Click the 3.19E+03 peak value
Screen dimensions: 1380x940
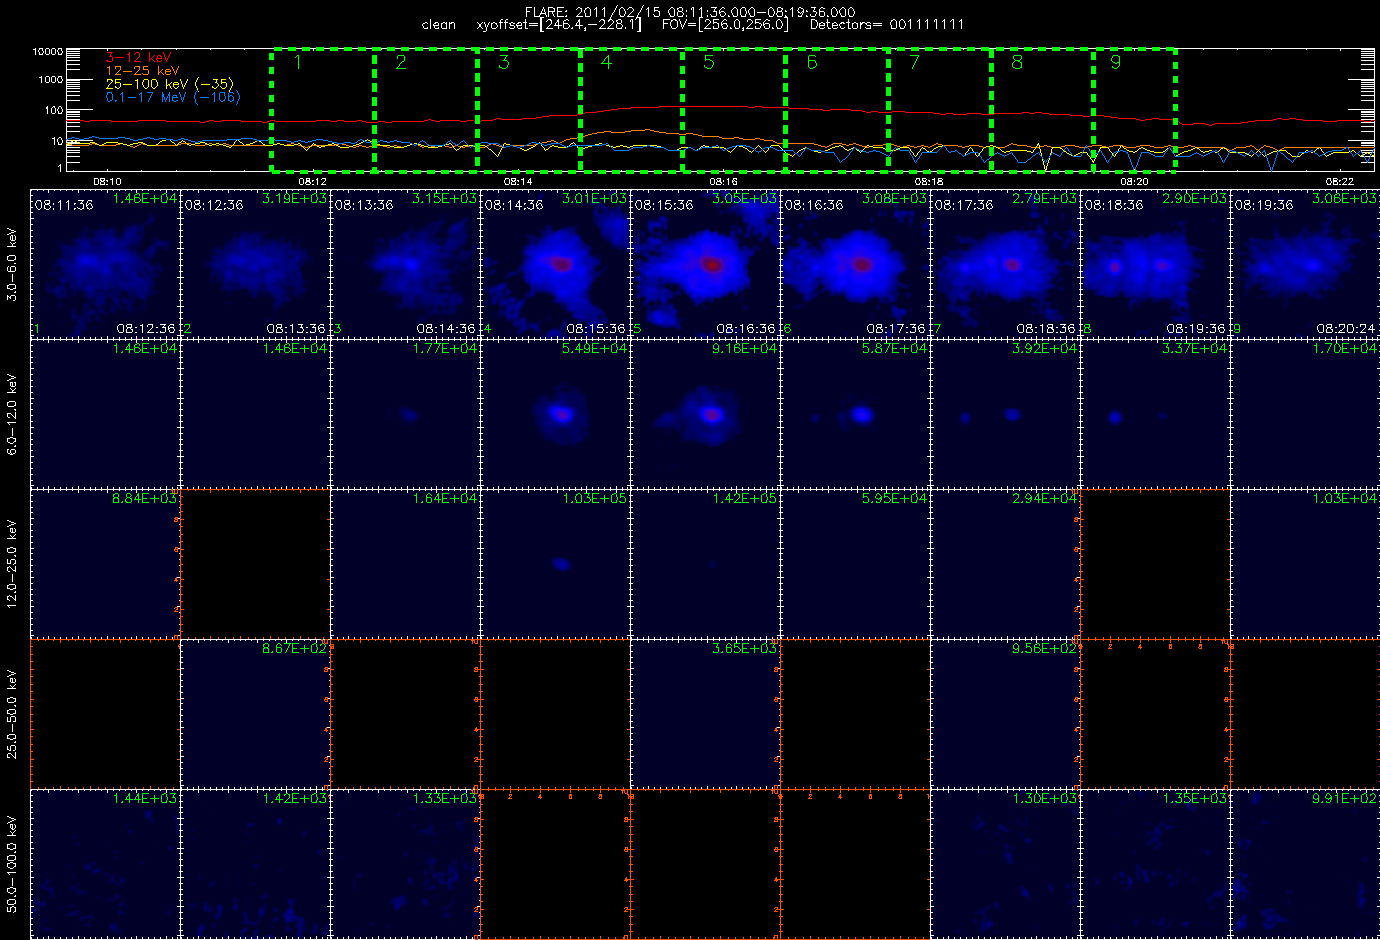pyautogui.click(x=294, y=199)
